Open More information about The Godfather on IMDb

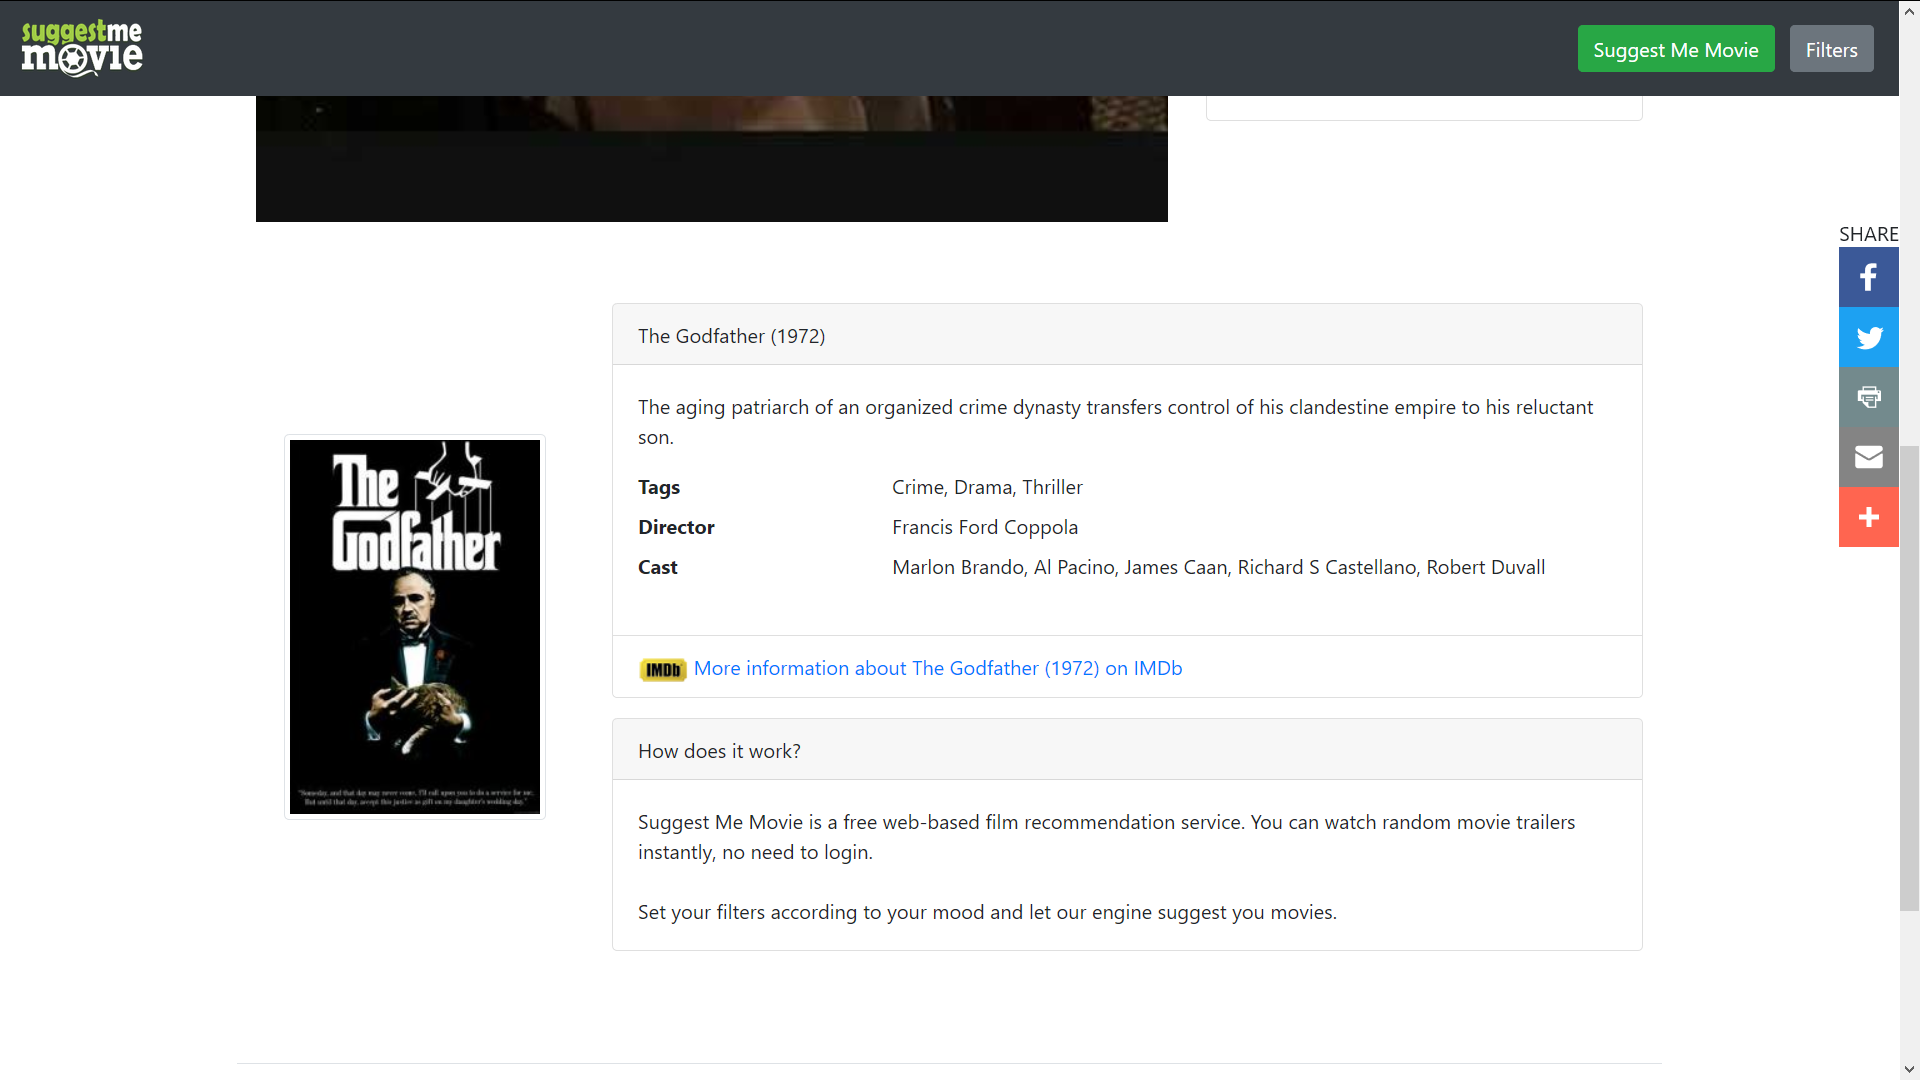point(938,668)
